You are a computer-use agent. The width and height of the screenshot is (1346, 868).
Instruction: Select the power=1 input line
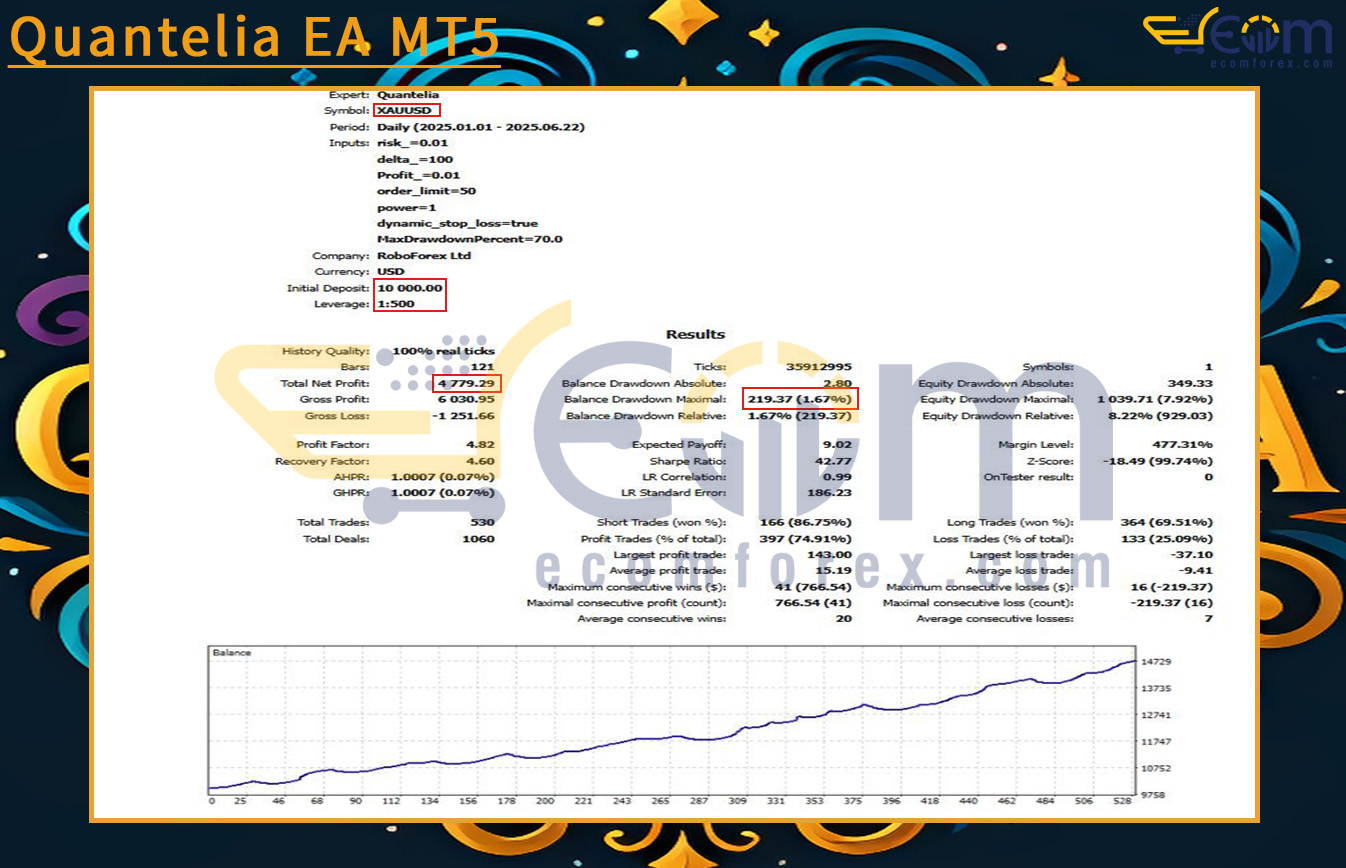click(407, 207)
